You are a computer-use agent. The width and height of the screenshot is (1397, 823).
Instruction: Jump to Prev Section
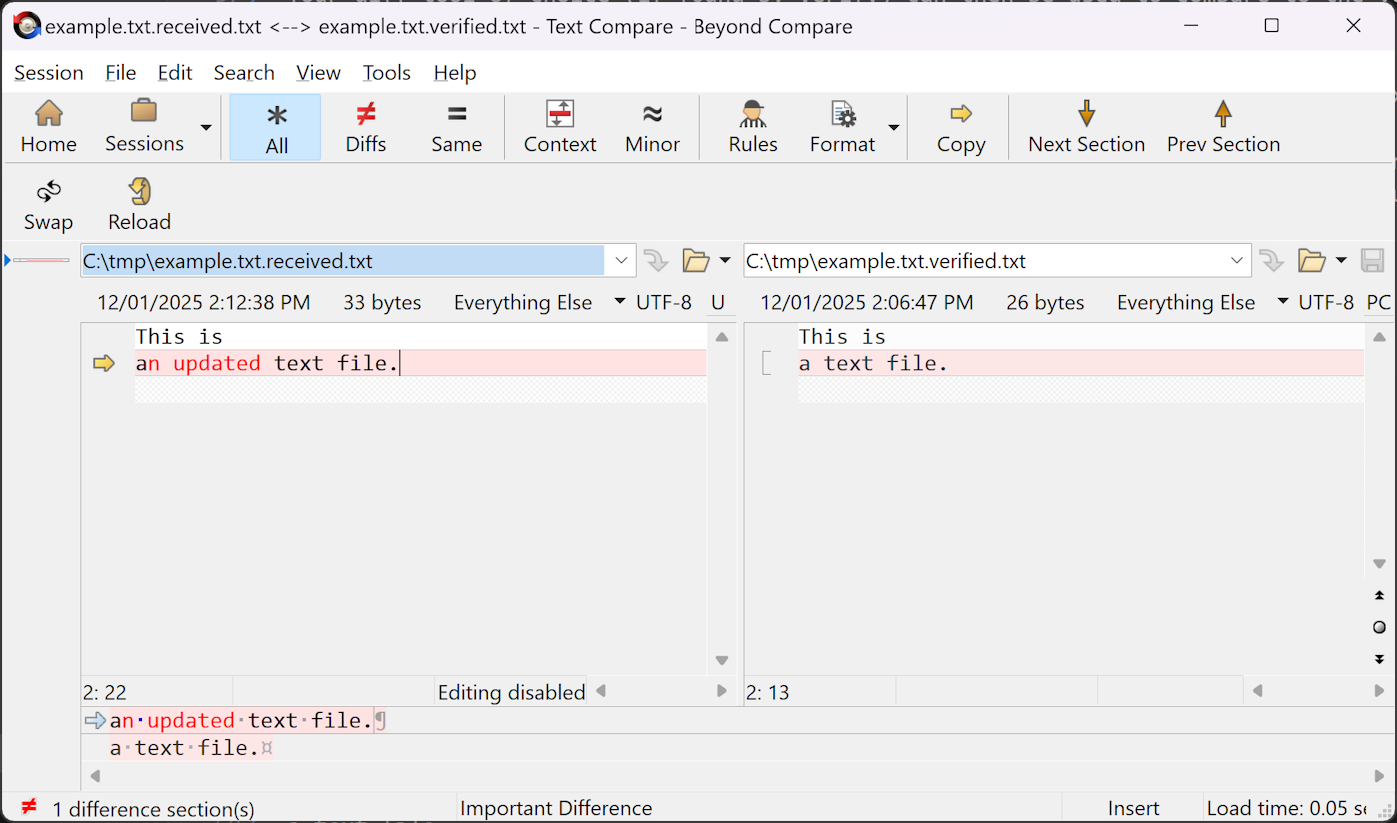point(1223,127)
